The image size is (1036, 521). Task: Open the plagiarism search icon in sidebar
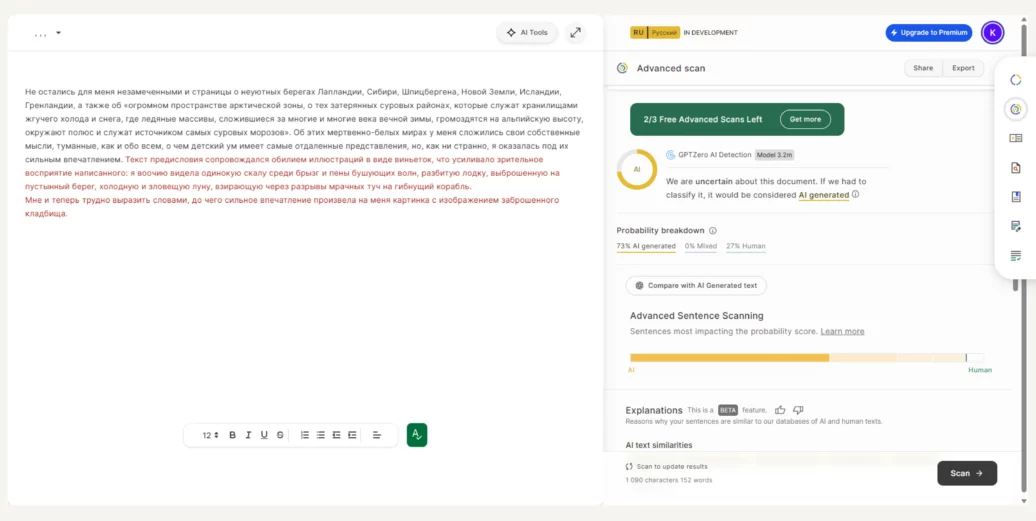[x=1016, y=168]
